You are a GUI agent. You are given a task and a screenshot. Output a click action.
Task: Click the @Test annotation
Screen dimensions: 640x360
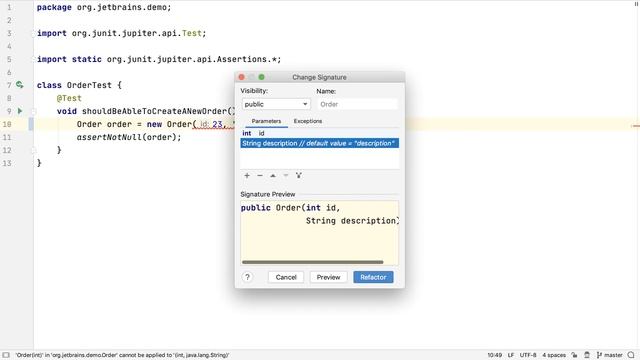pyautogui.click(x=69, y=98)
